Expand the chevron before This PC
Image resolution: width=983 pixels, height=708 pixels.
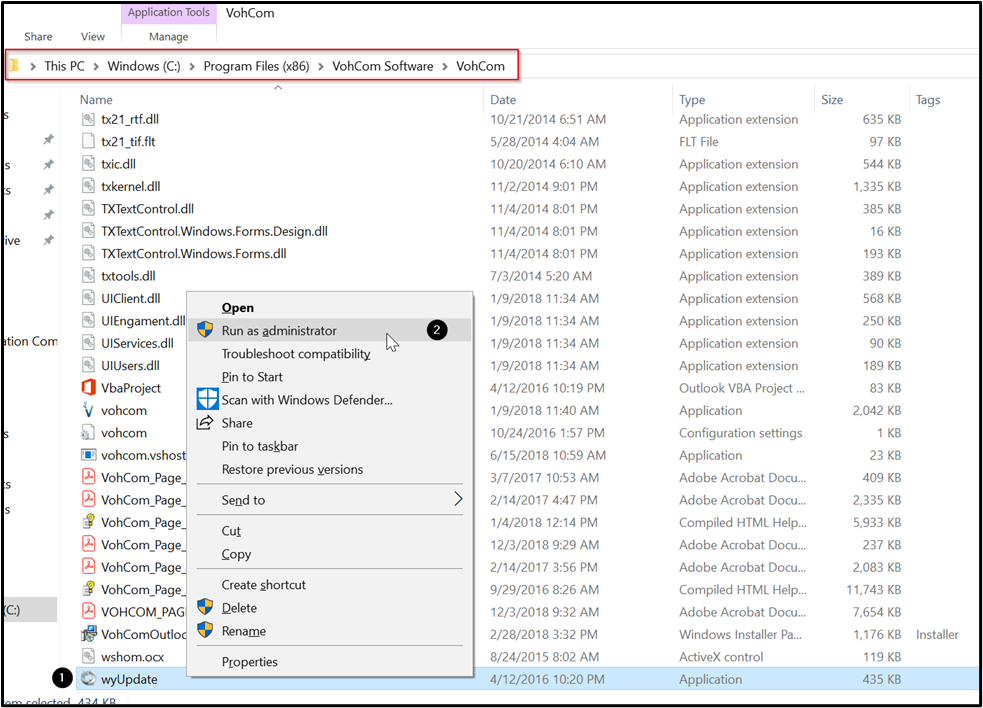33,66
